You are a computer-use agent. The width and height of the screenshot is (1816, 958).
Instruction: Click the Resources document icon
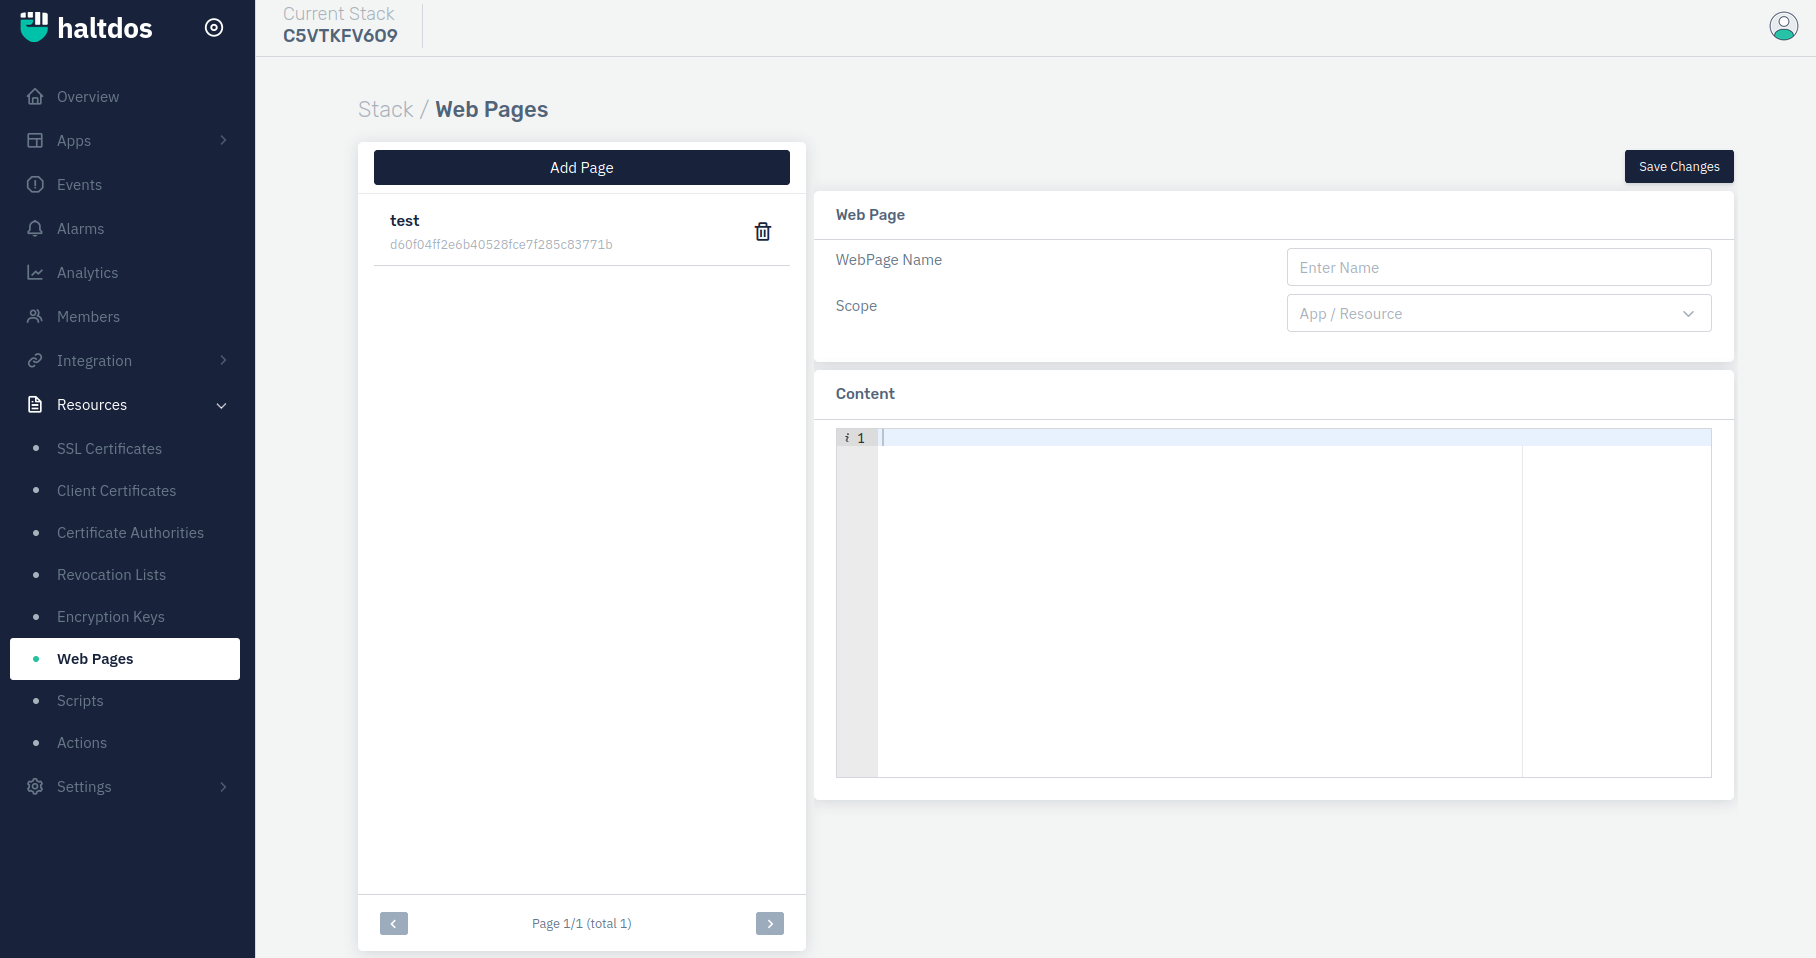click(x=35, y=404)
